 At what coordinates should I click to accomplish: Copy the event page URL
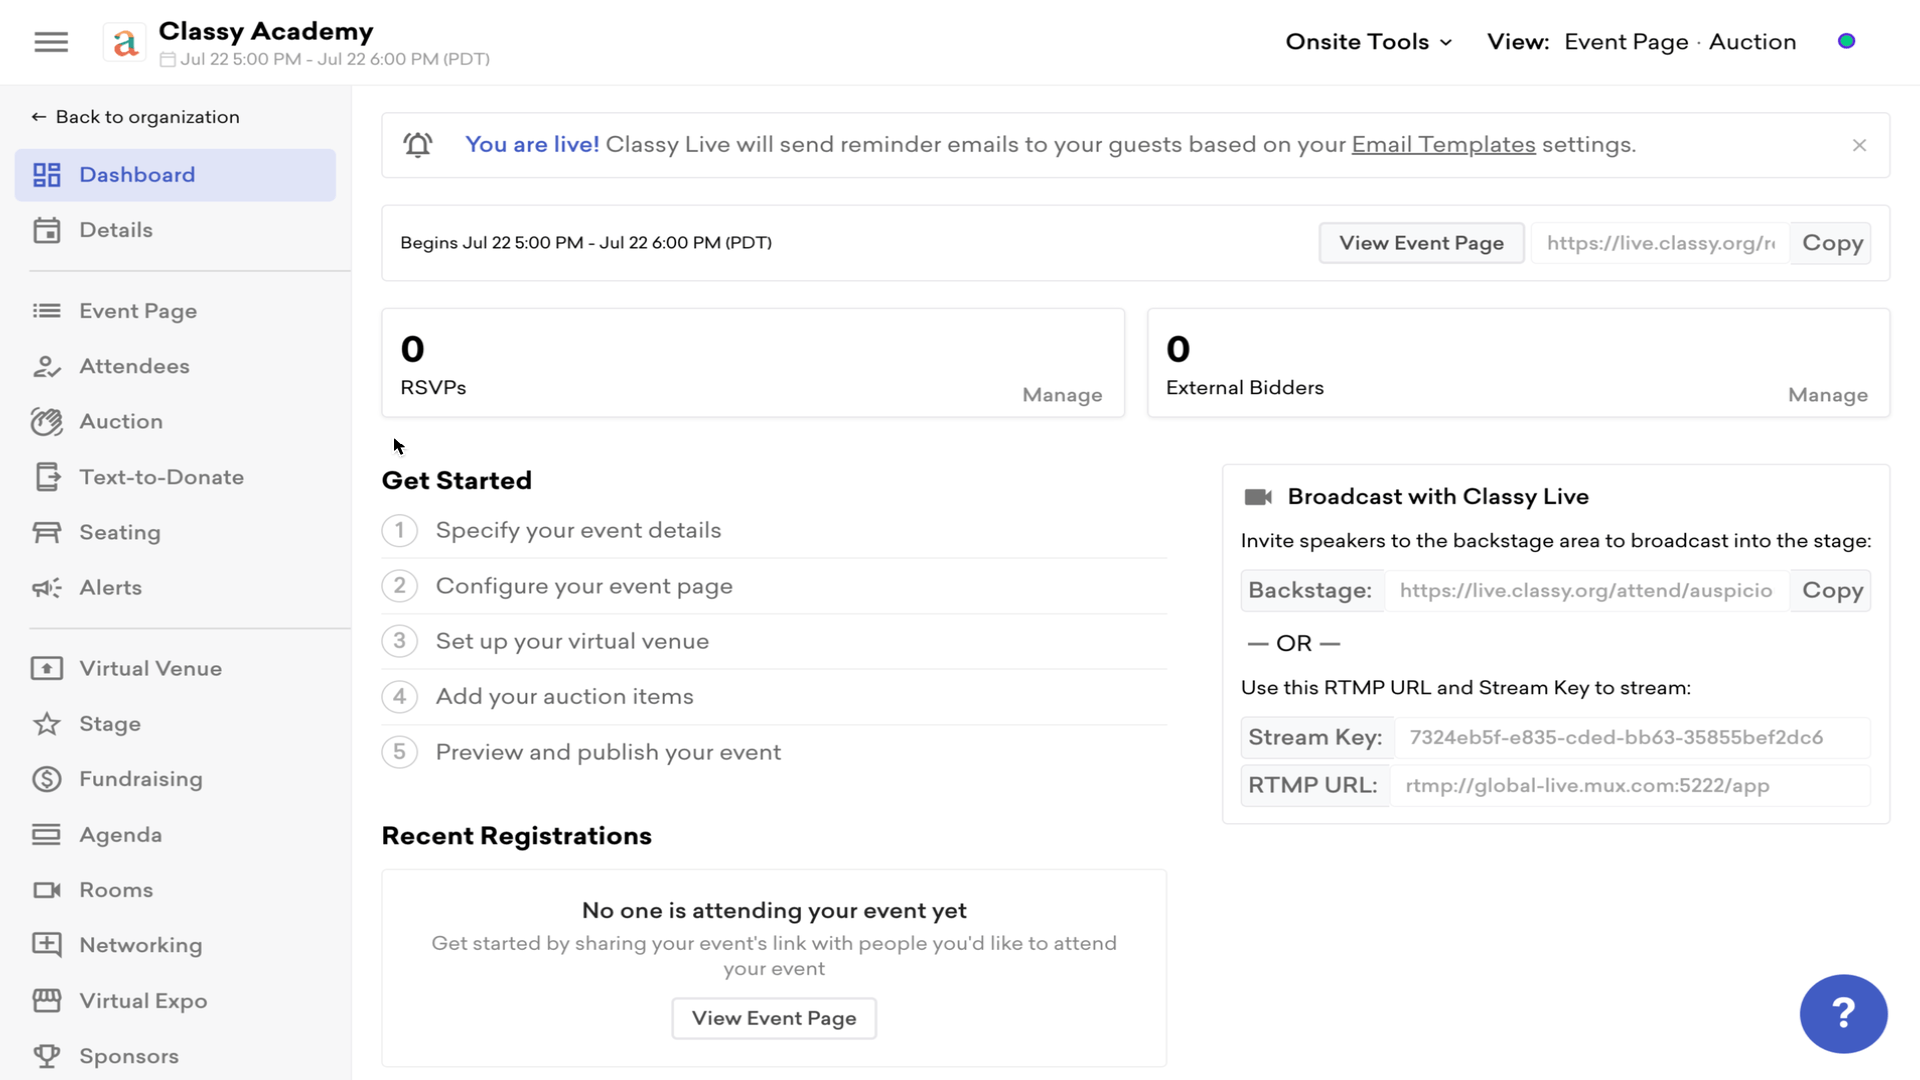pos(1831,243)
